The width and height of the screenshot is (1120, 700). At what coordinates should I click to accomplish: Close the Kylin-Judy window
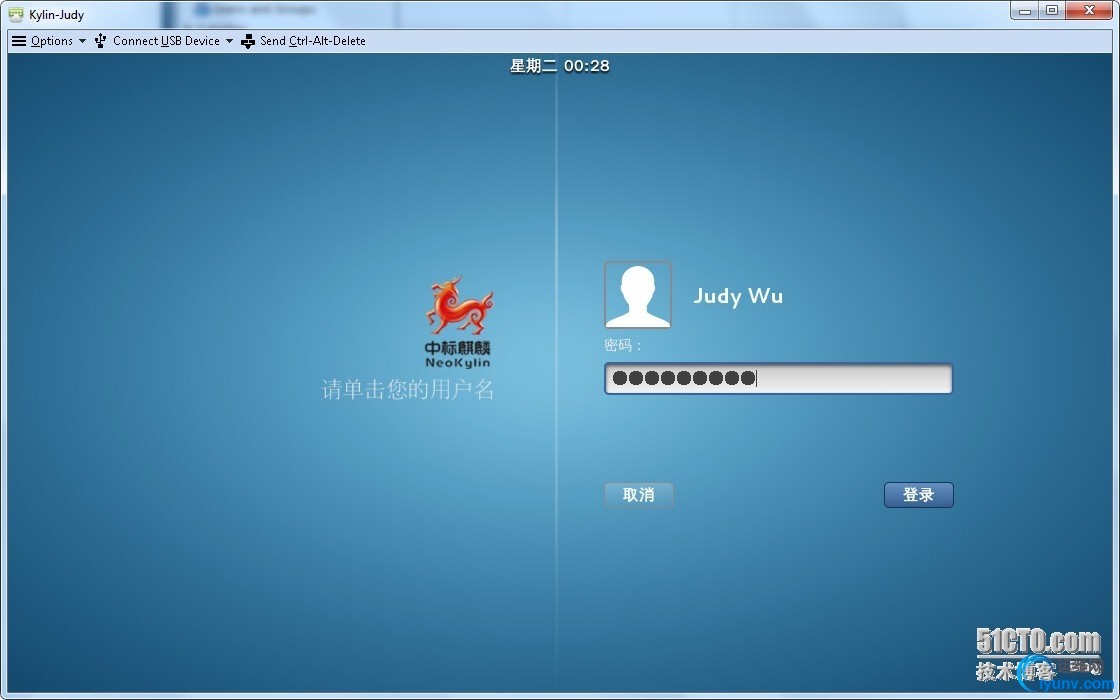(1089, 10)
